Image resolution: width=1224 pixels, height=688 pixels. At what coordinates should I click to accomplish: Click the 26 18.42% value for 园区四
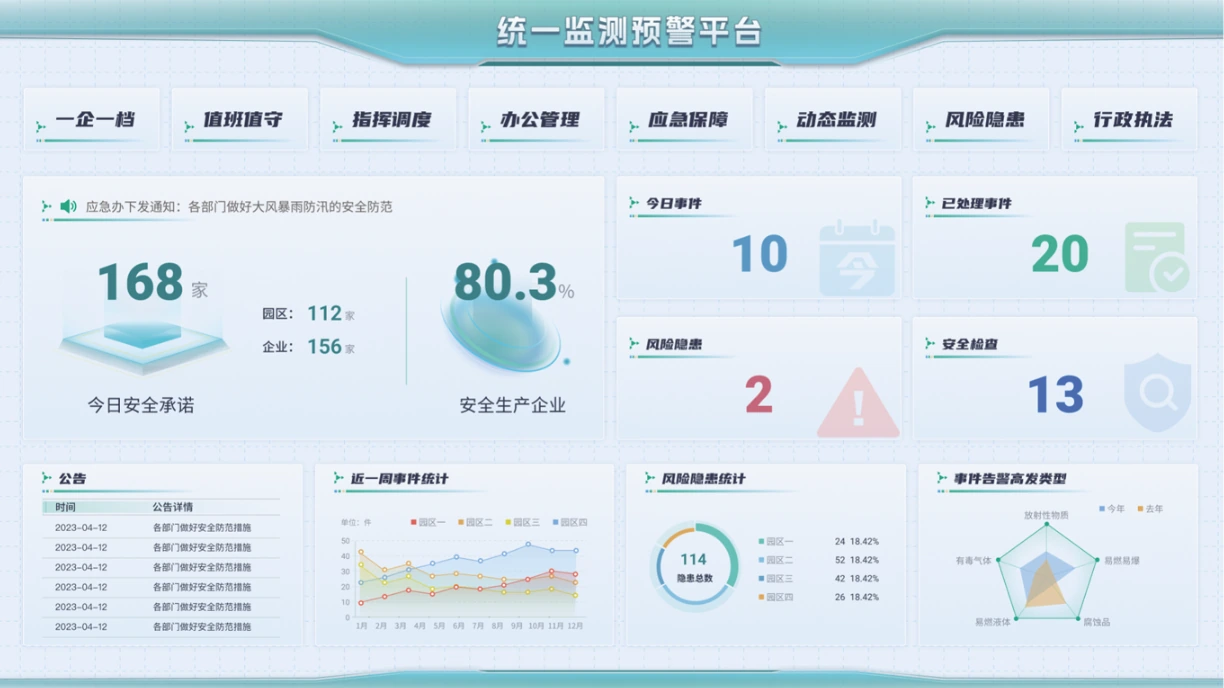(857, 597)
